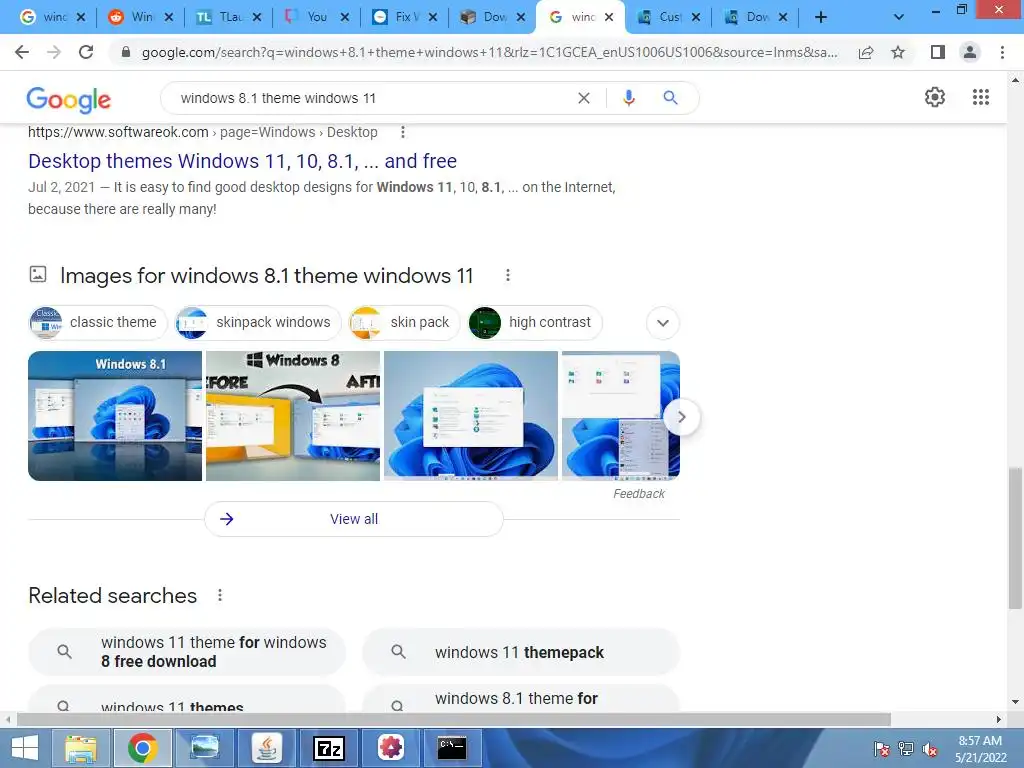Share this page via address bar icon
Image resolution: width=1024 pixels, height=768 pixels.
(866, 52)
